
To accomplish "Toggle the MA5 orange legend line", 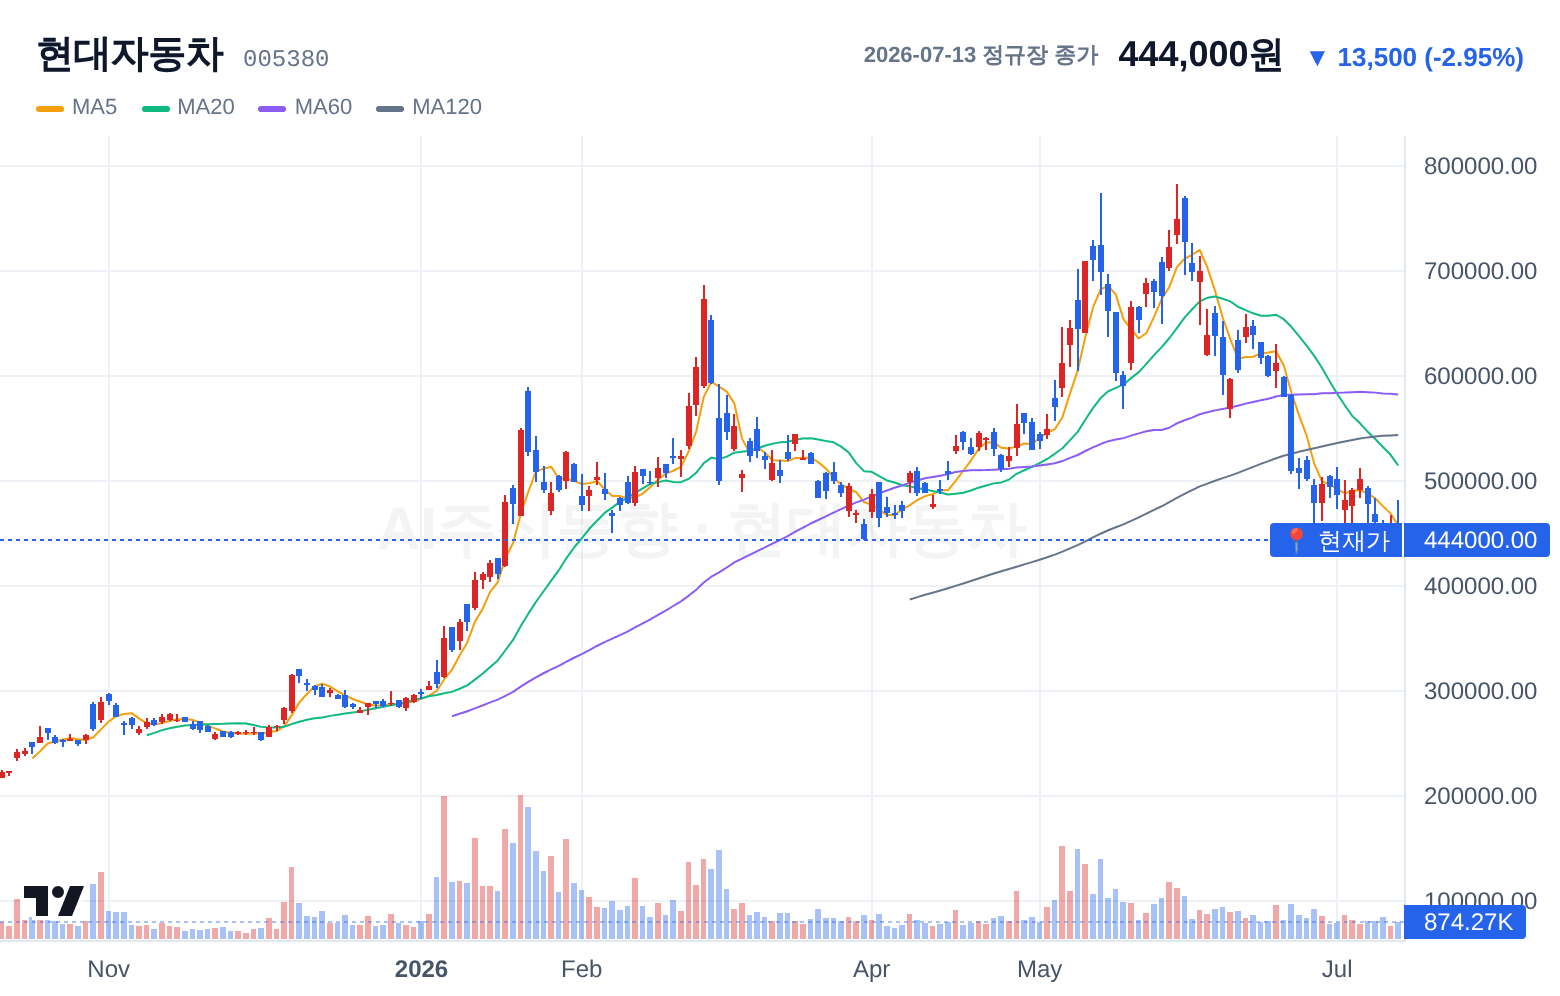I will (x=50, y=108).
